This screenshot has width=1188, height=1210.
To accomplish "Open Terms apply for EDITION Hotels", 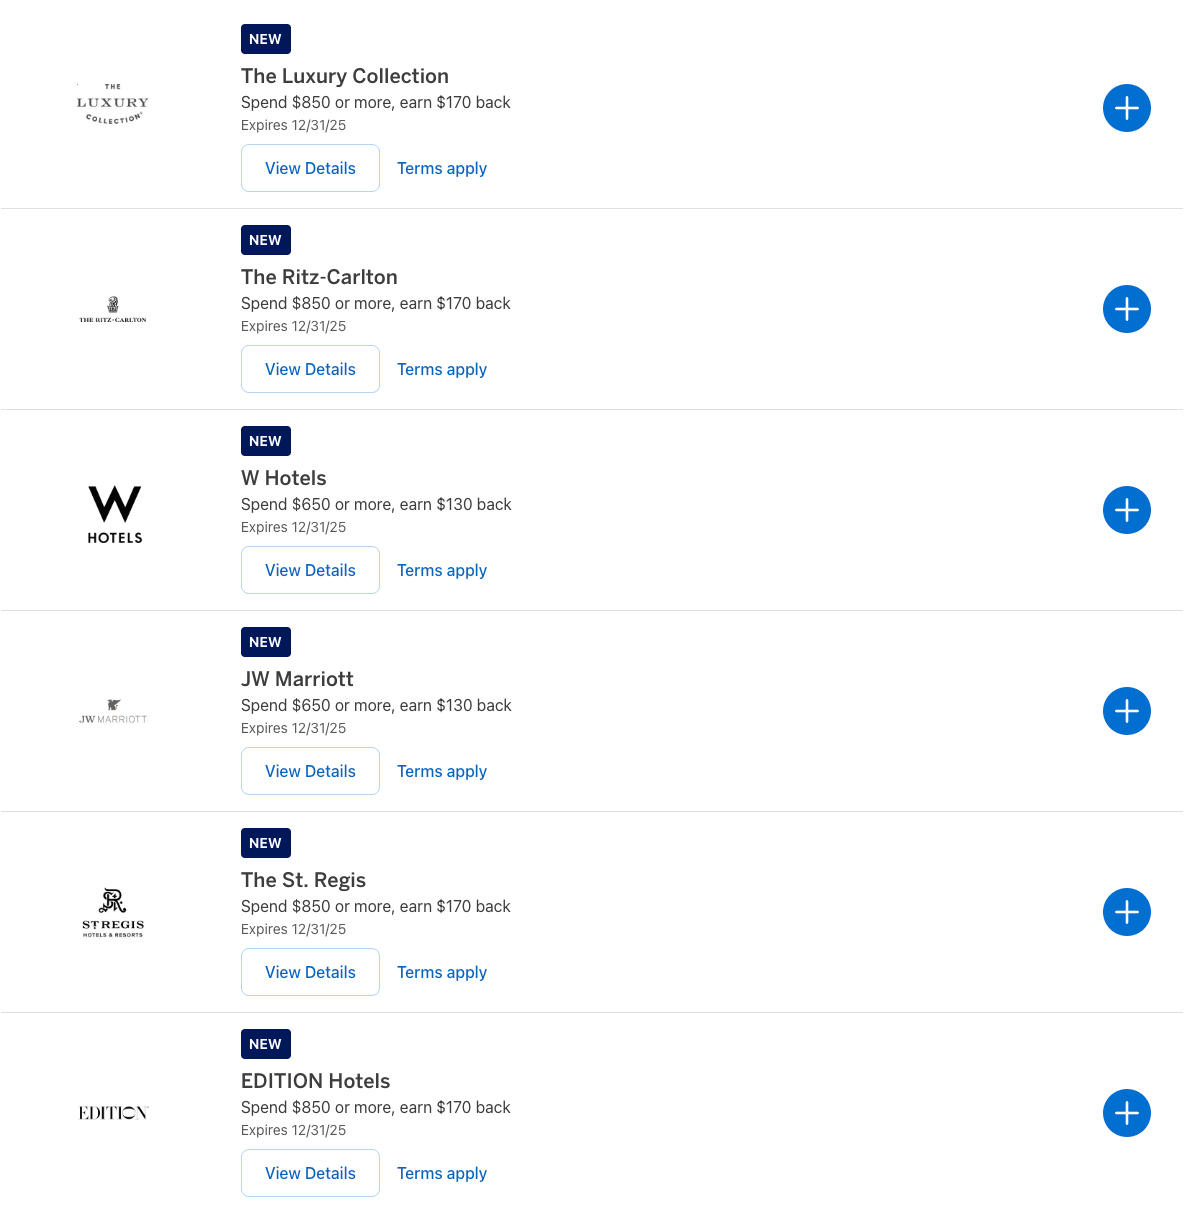I will [442, 1173].
